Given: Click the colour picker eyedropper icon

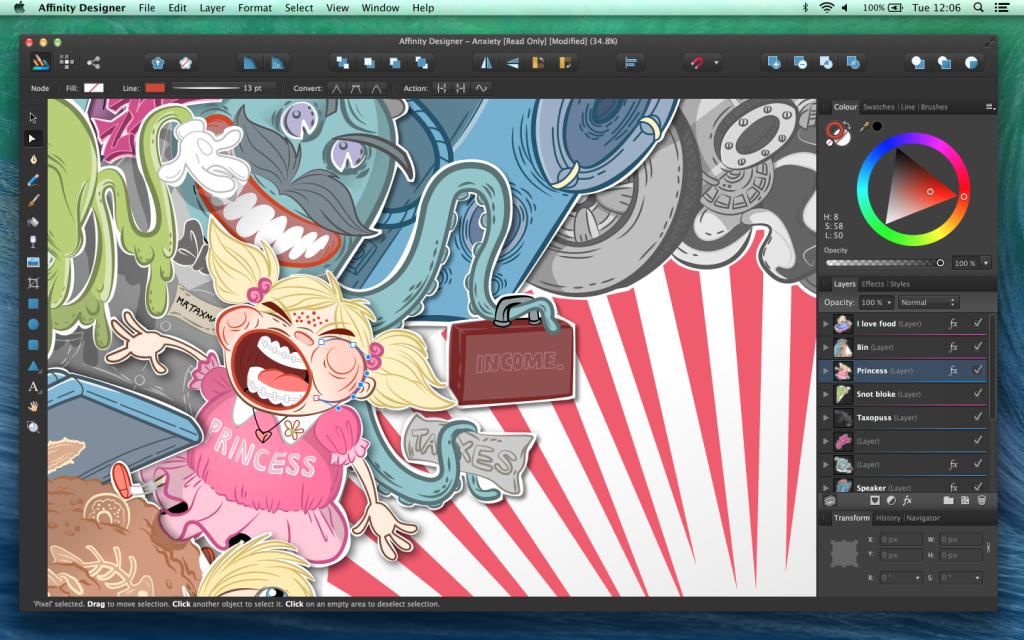Looking at the screenshot, I should (864, 126).
